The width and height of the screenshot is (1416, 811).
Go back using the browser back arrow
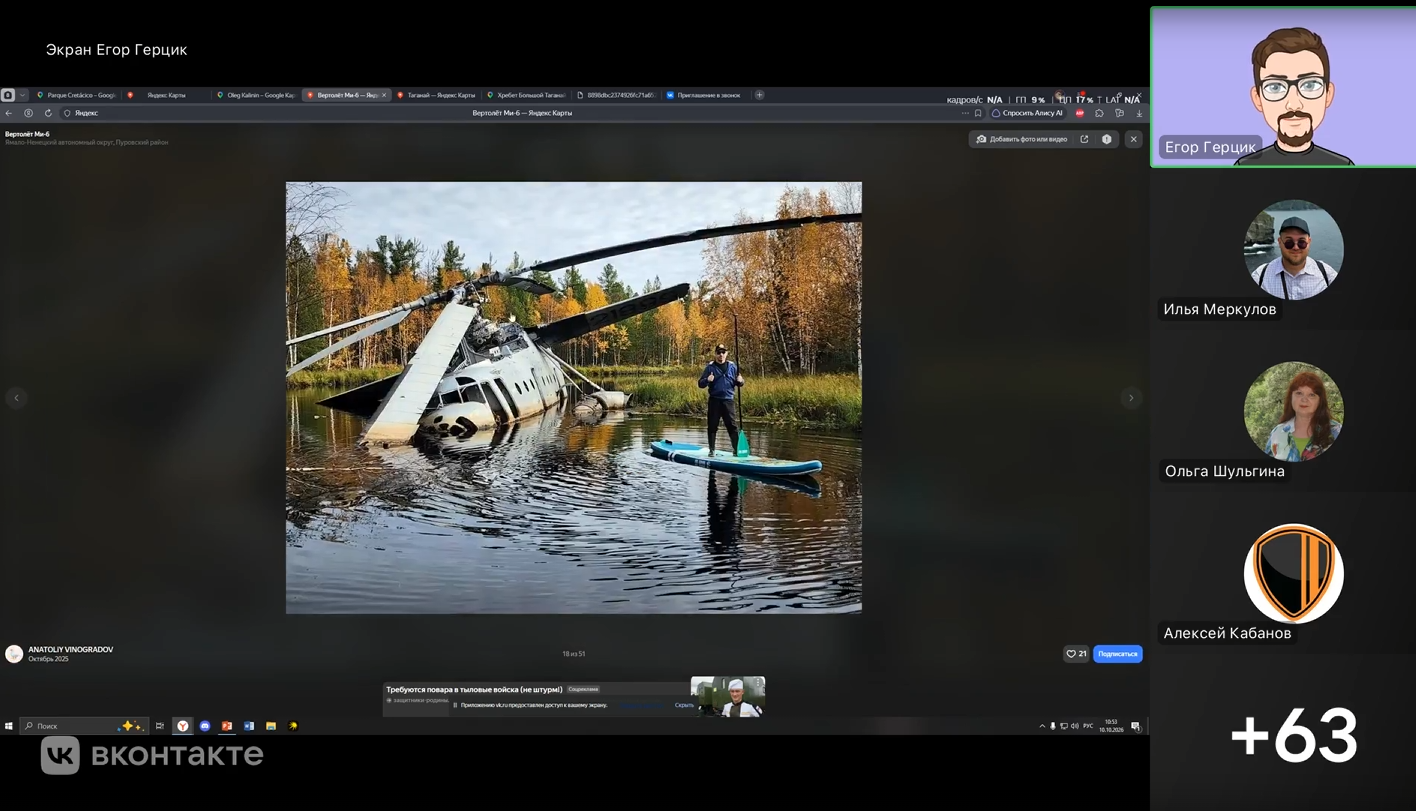[9, 113]
